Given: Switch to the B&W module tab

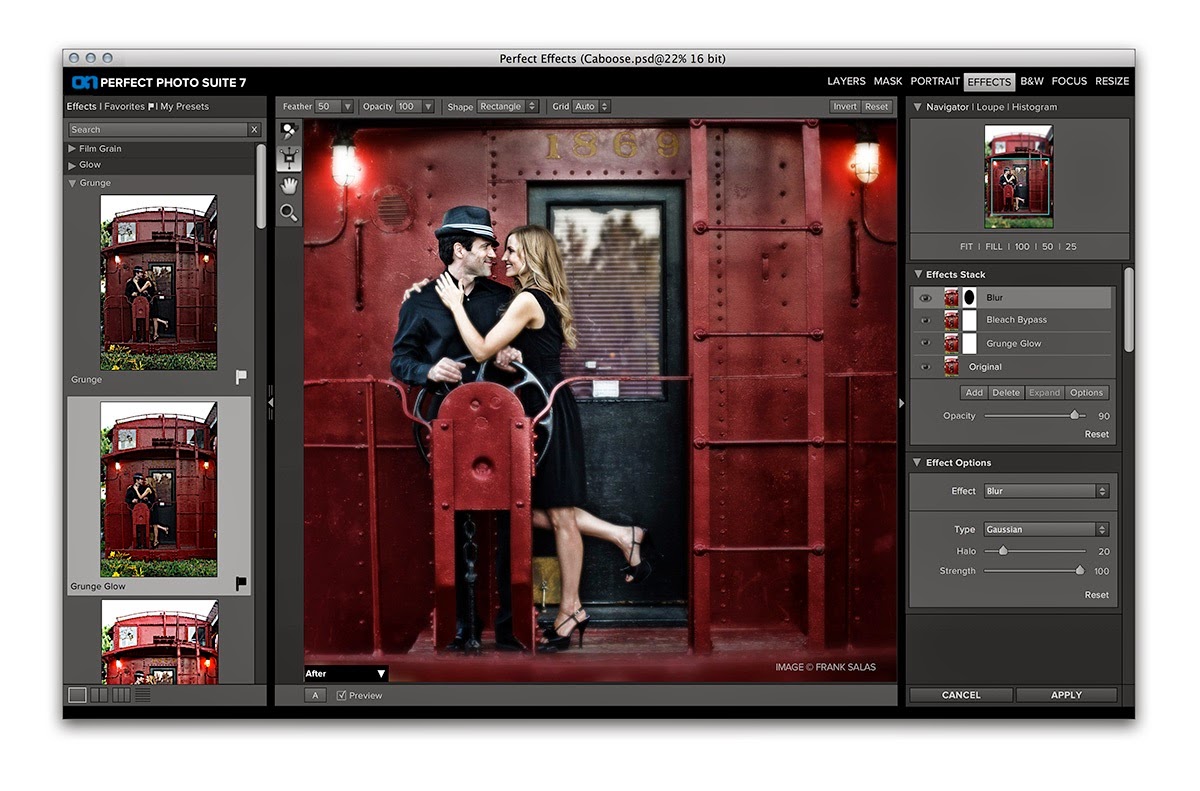Looking at the screenshot, I should [x=1030, y=81].
